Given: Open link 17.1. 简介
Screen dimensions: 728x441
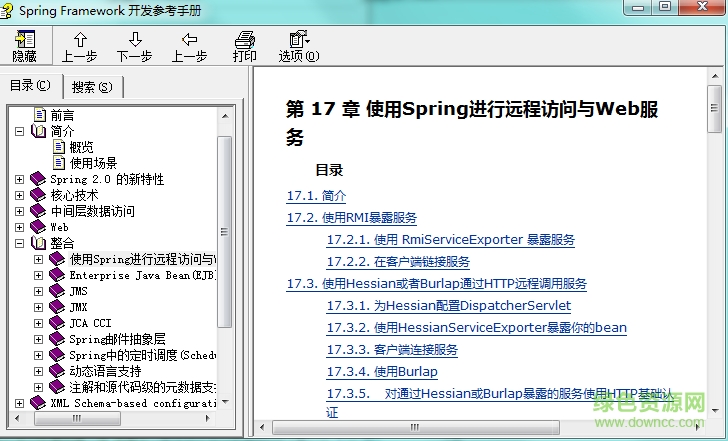Looking at the screenshot, I should pos(316,195).
